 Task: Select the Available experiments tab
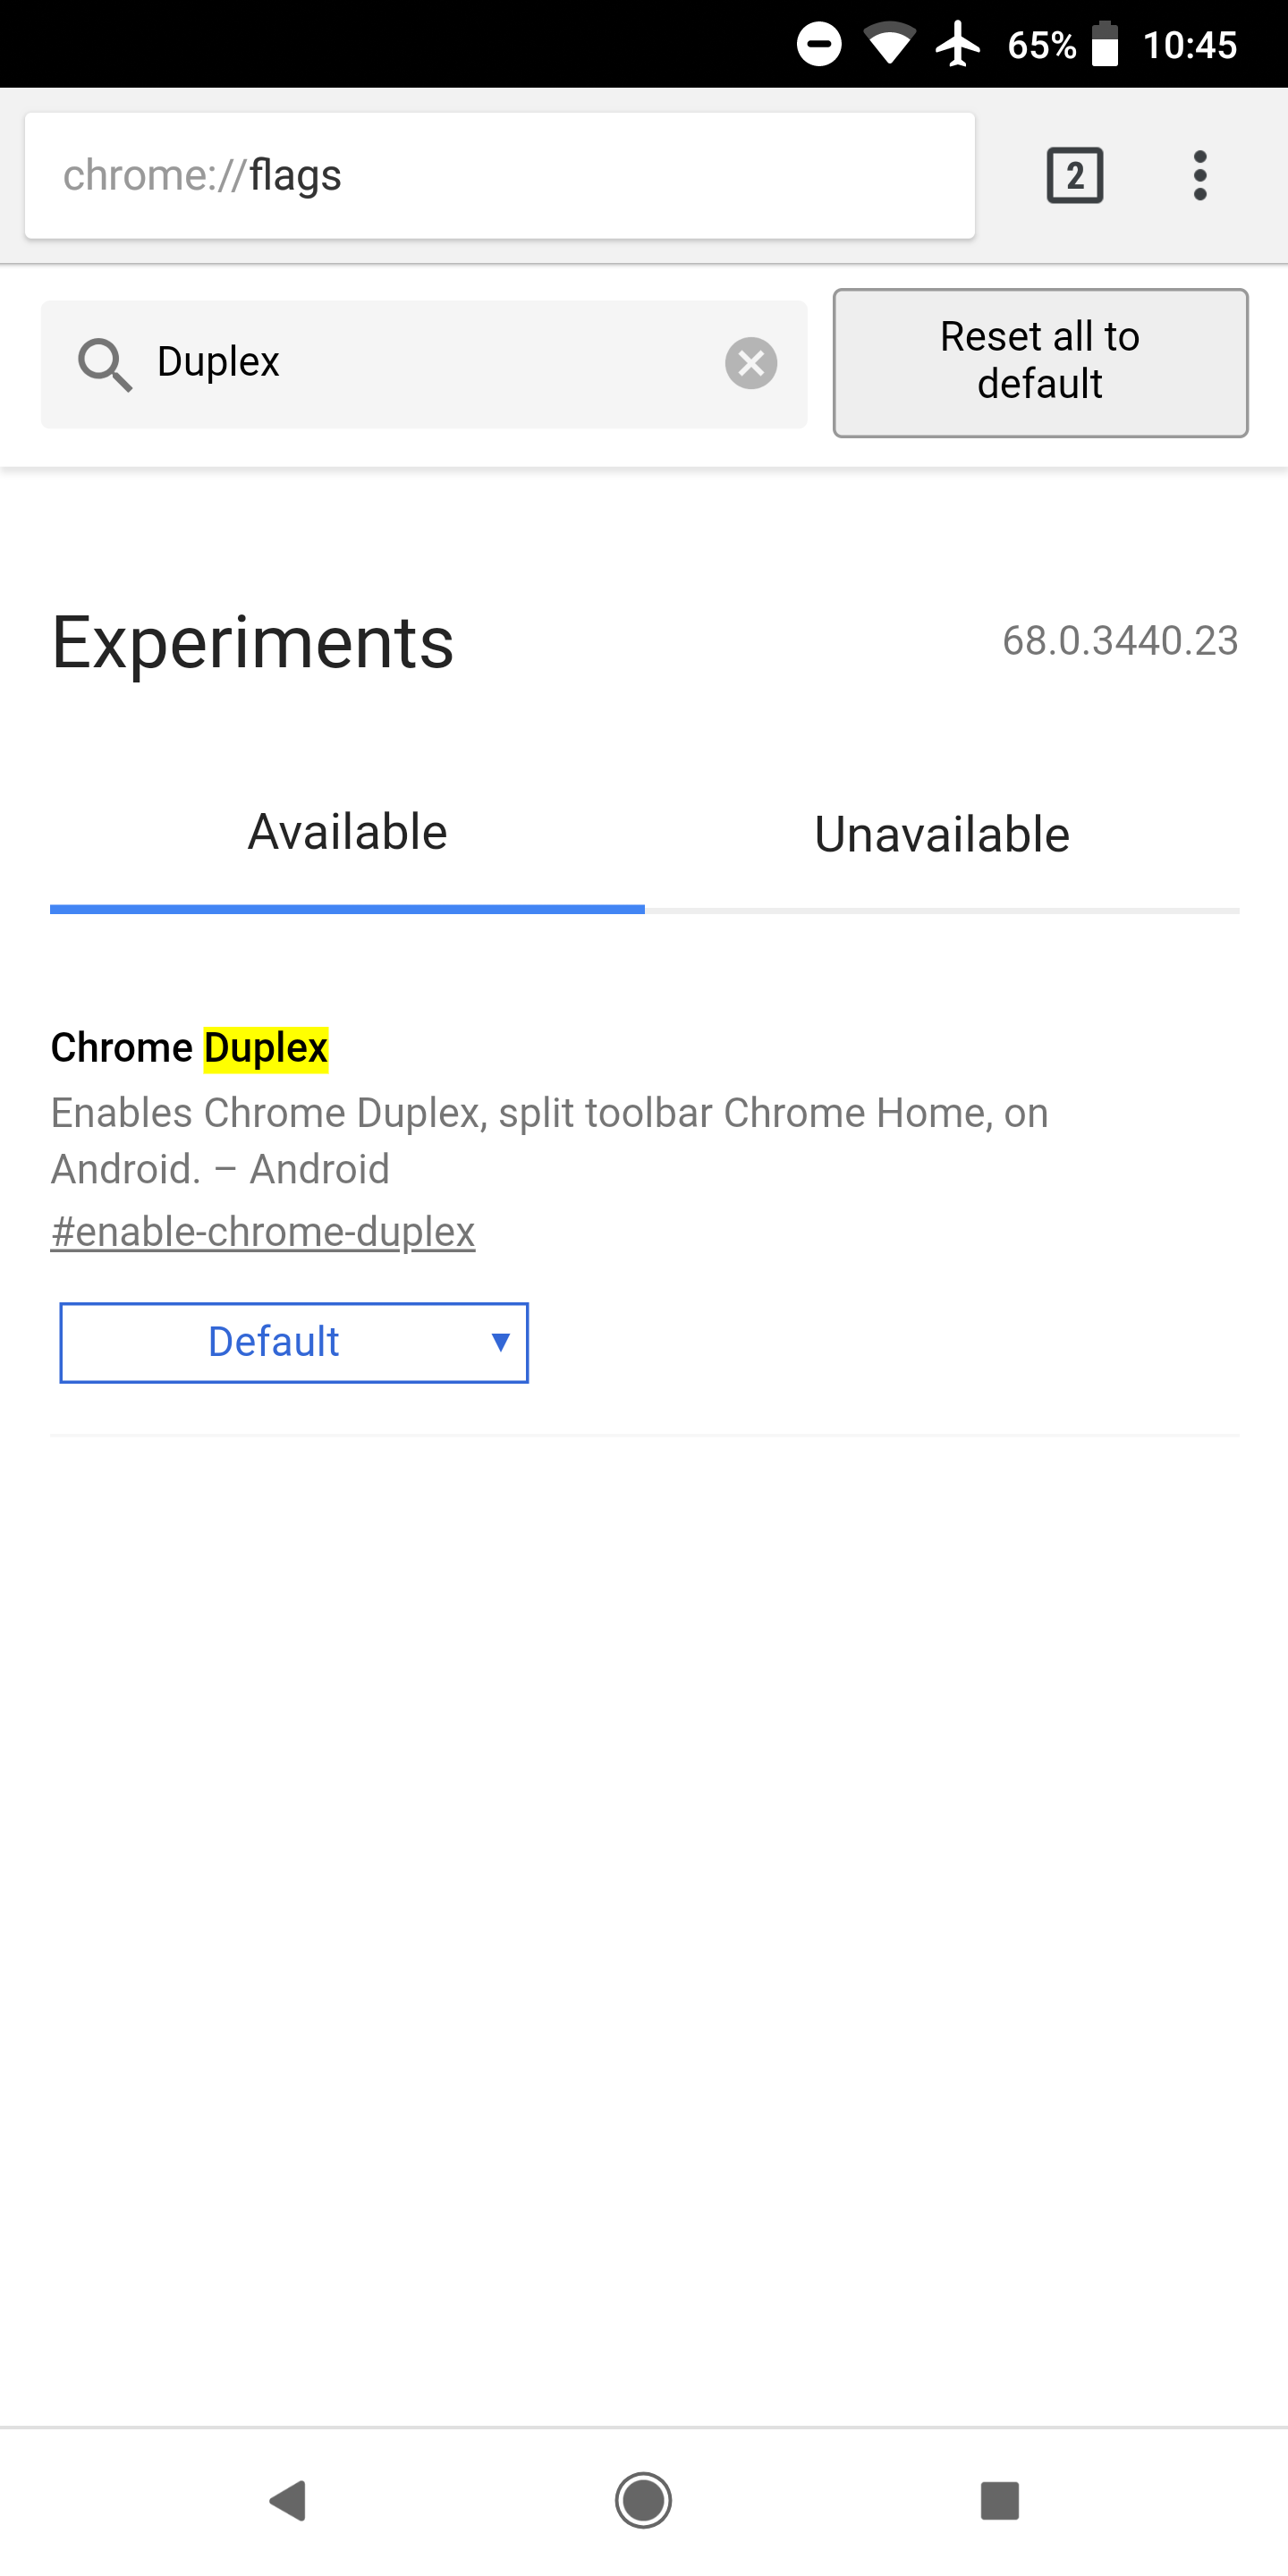348,833
